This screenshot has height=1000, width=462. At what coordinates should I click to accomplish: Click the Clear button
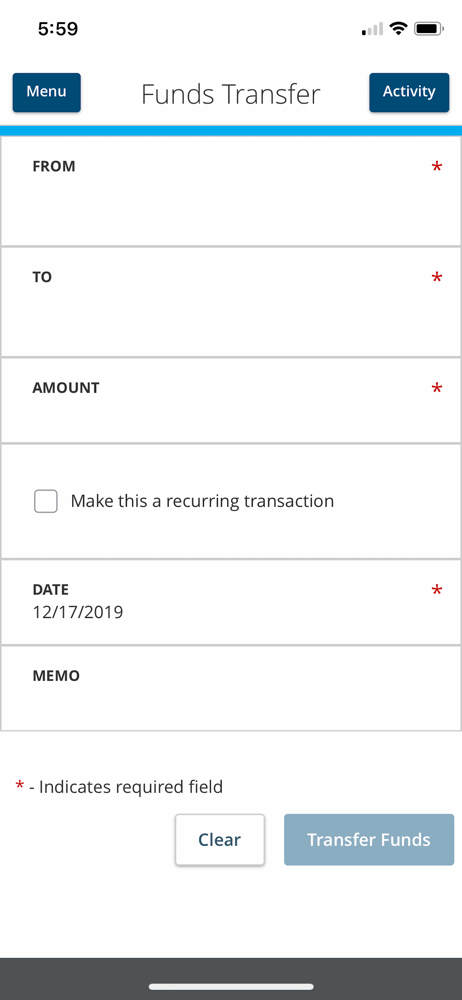220,840
